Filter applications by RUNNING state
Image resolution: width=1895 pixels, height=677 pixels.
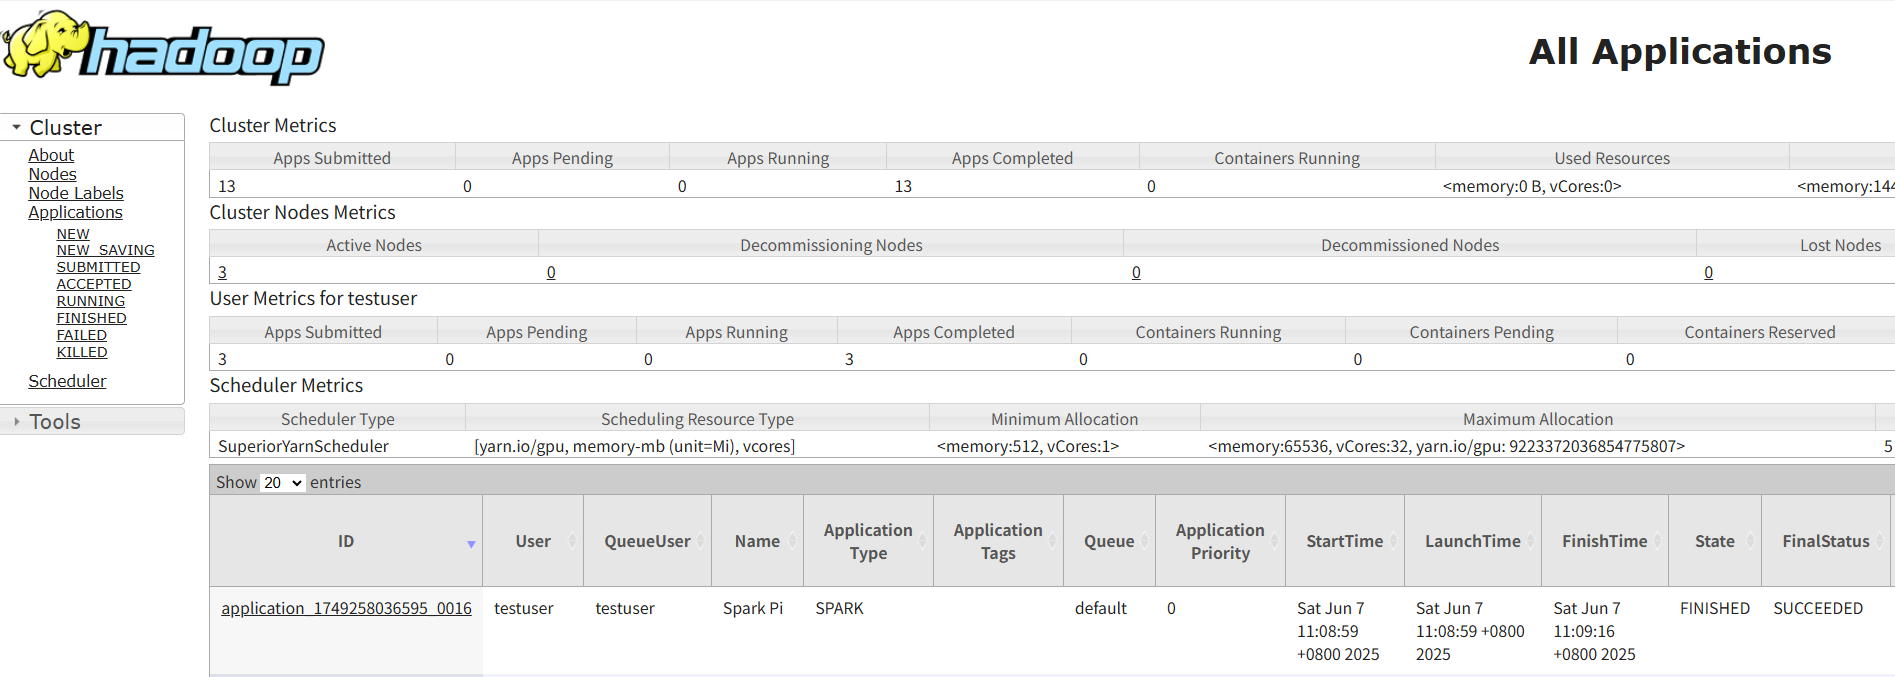click(x=91, y=301)
